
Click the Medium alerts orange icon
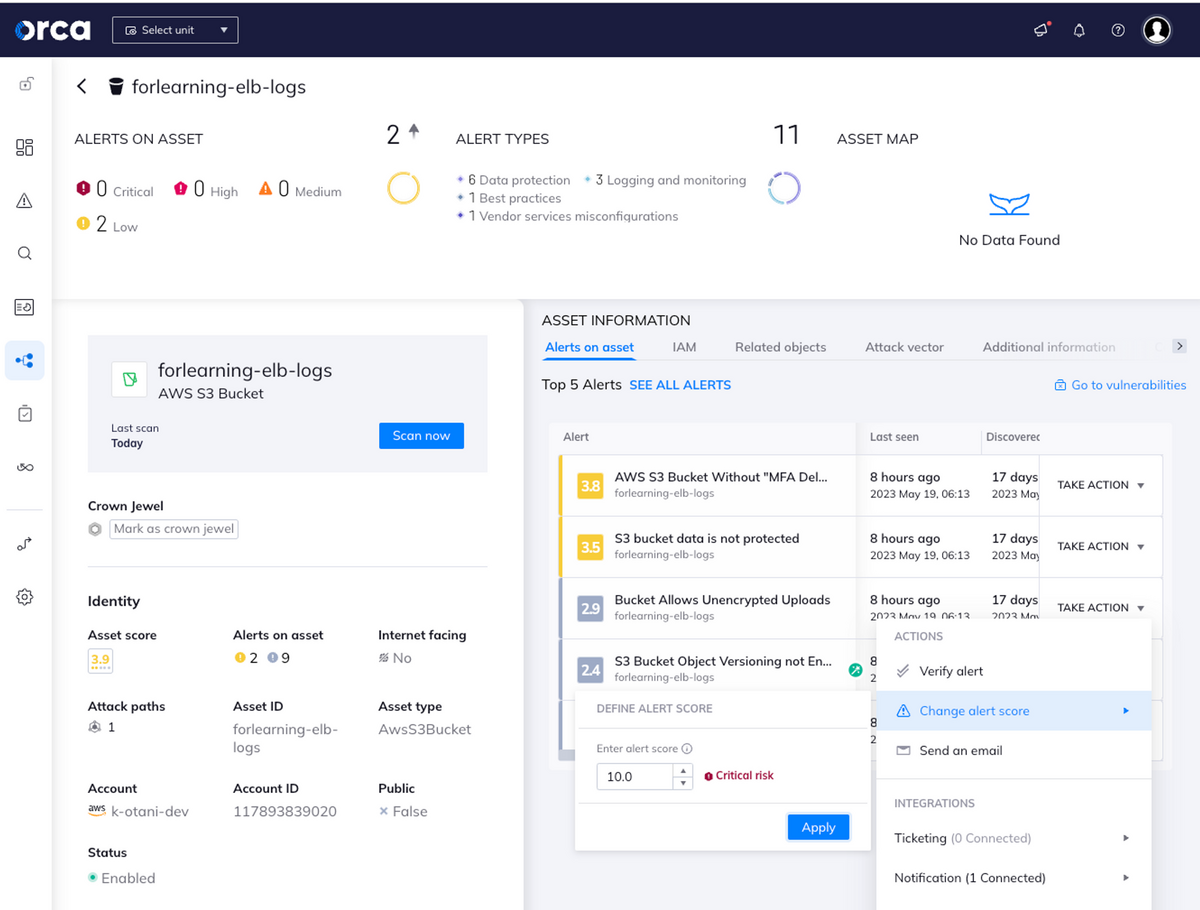pyautogui.click(x=266, y=188)
